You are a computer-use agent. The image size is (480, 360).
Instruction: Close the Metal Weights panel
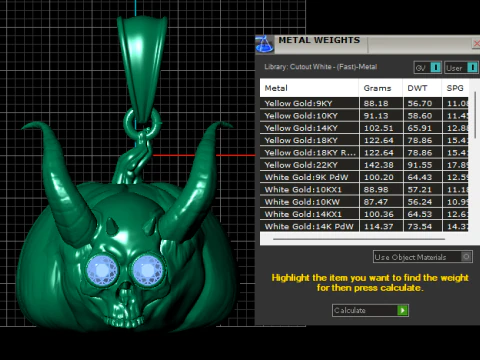coord(476,43)
